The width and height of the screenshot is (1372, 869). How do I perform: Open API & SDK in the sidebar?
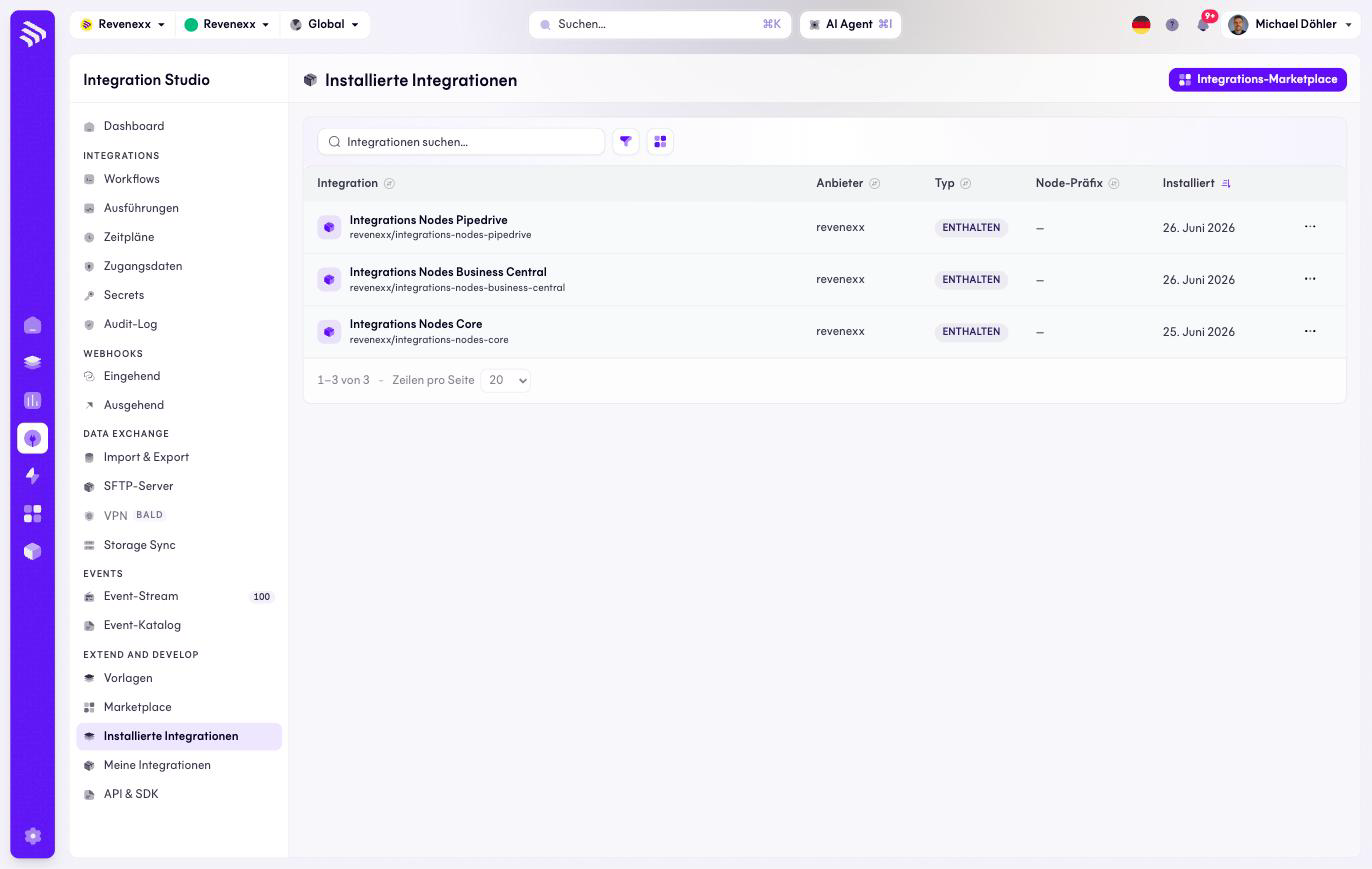(x=179, y=795)
